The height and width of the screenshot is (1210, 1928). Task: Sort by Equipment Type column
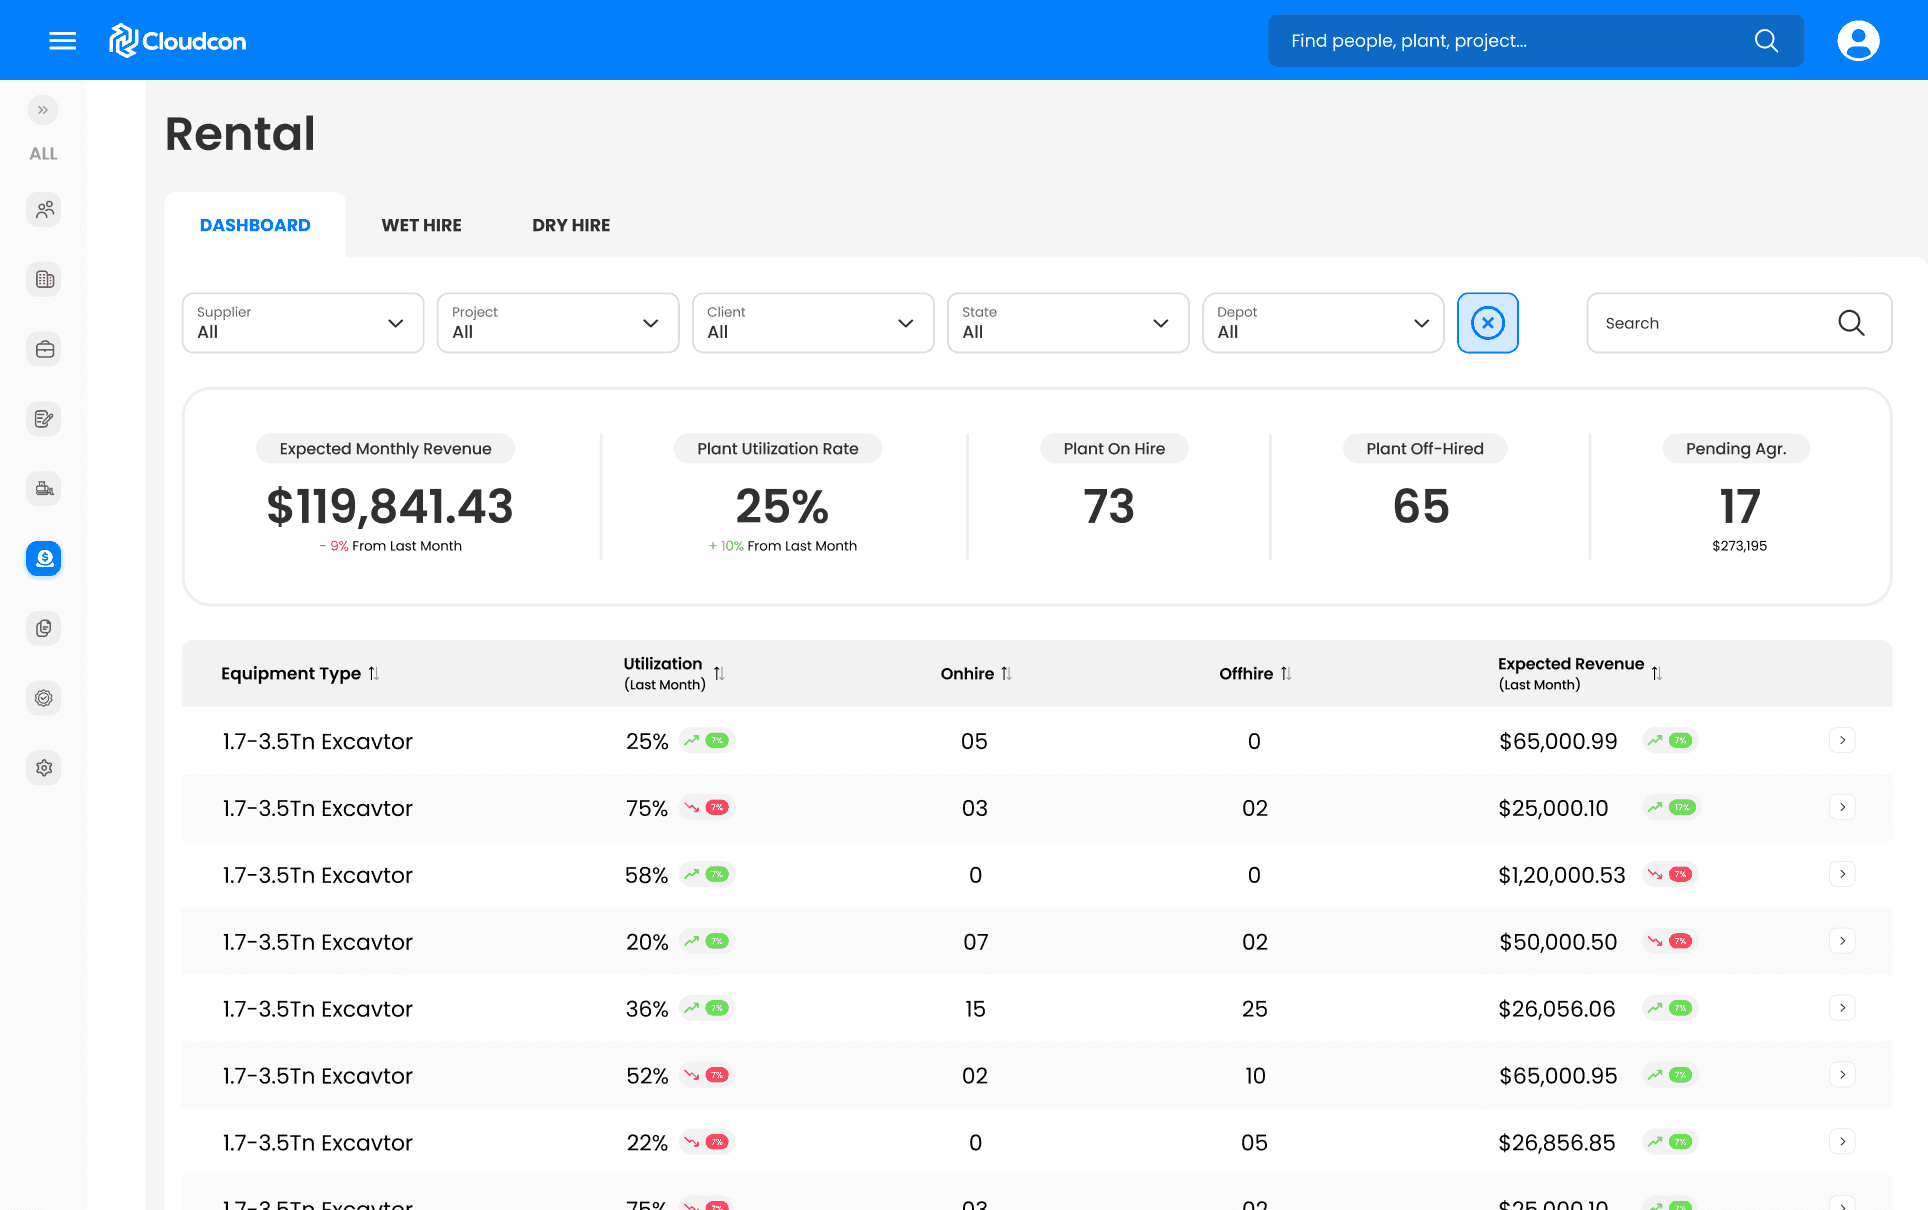373,674
